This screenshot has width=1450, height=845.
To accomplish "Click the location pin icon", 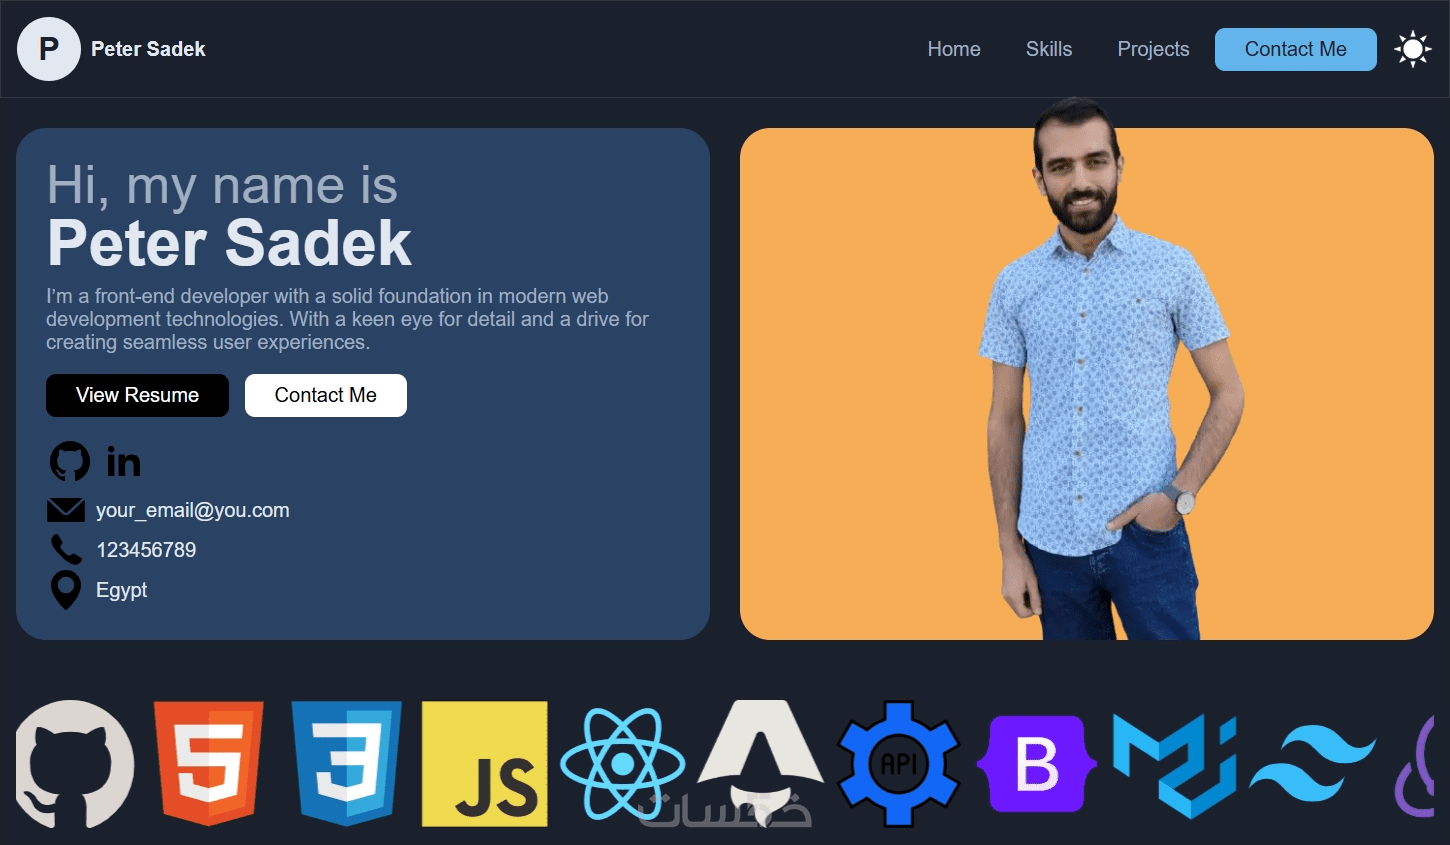I will pos(66,590).
